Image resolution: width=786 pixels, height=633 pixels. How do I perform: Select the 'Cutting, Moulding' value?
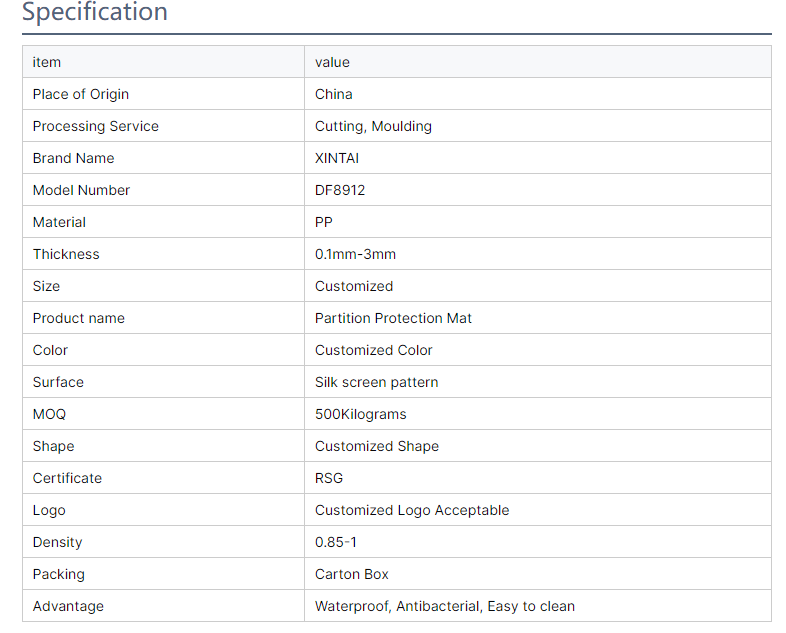(373, 126)
